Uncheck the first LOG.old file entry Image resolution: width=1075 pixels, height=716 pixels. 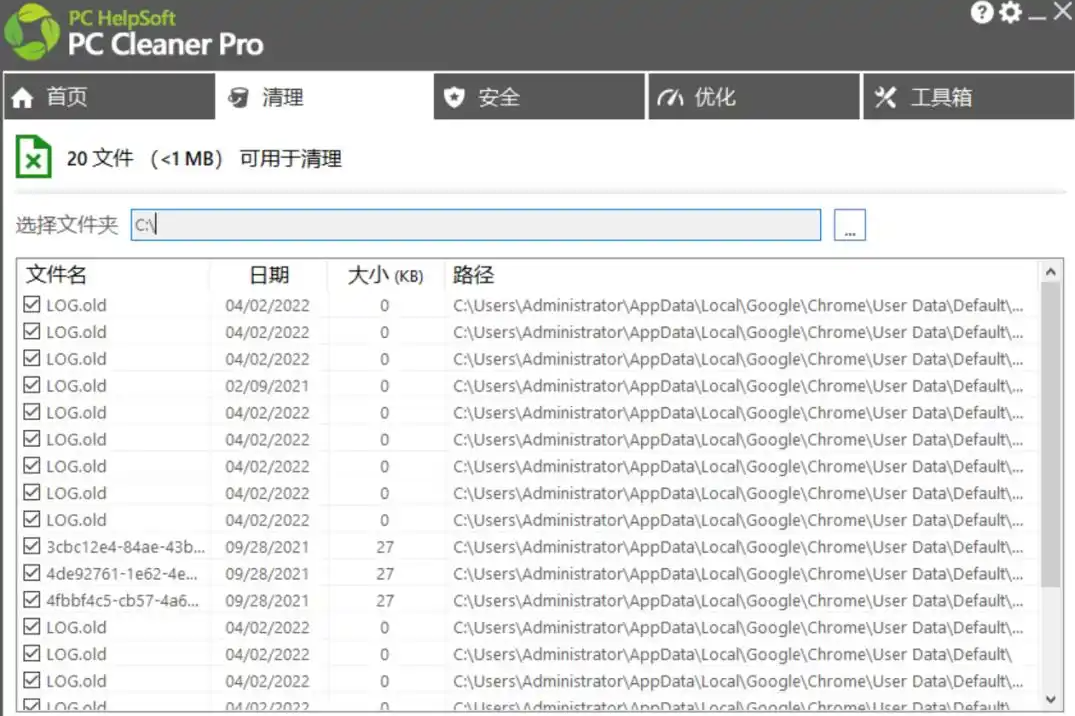(29, 304)
